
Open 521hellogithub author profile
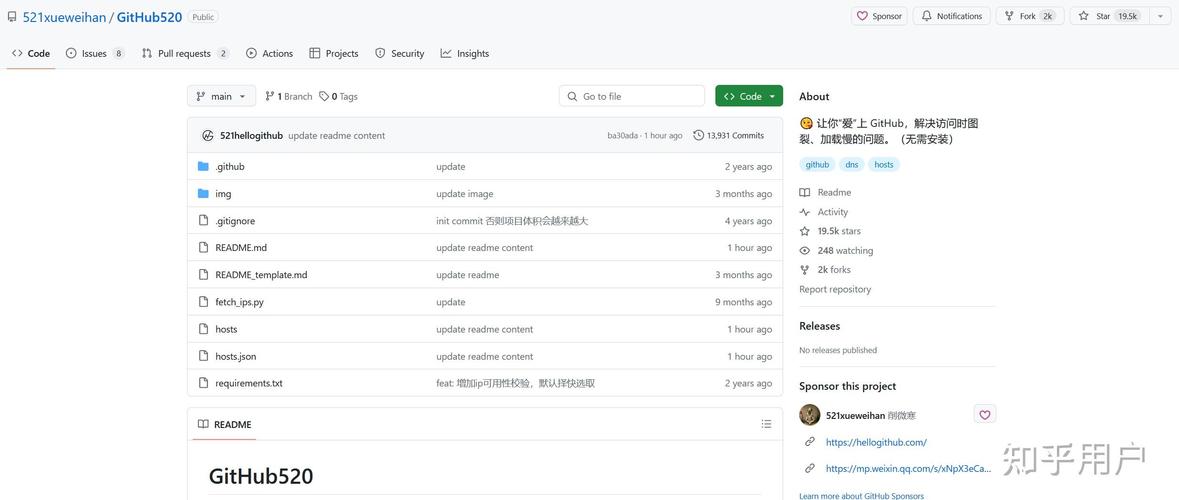(x=251, y=136)
